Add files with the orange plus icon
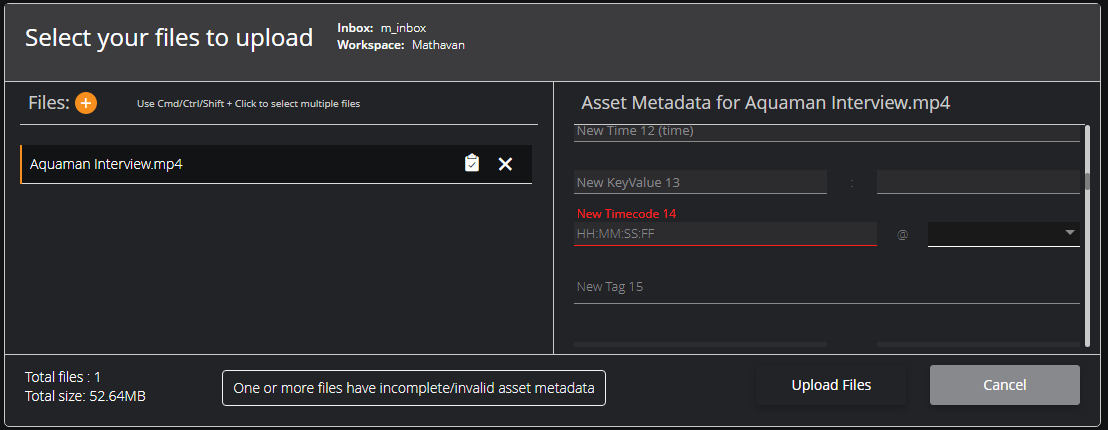1108x430 pixels. (86, 103)
